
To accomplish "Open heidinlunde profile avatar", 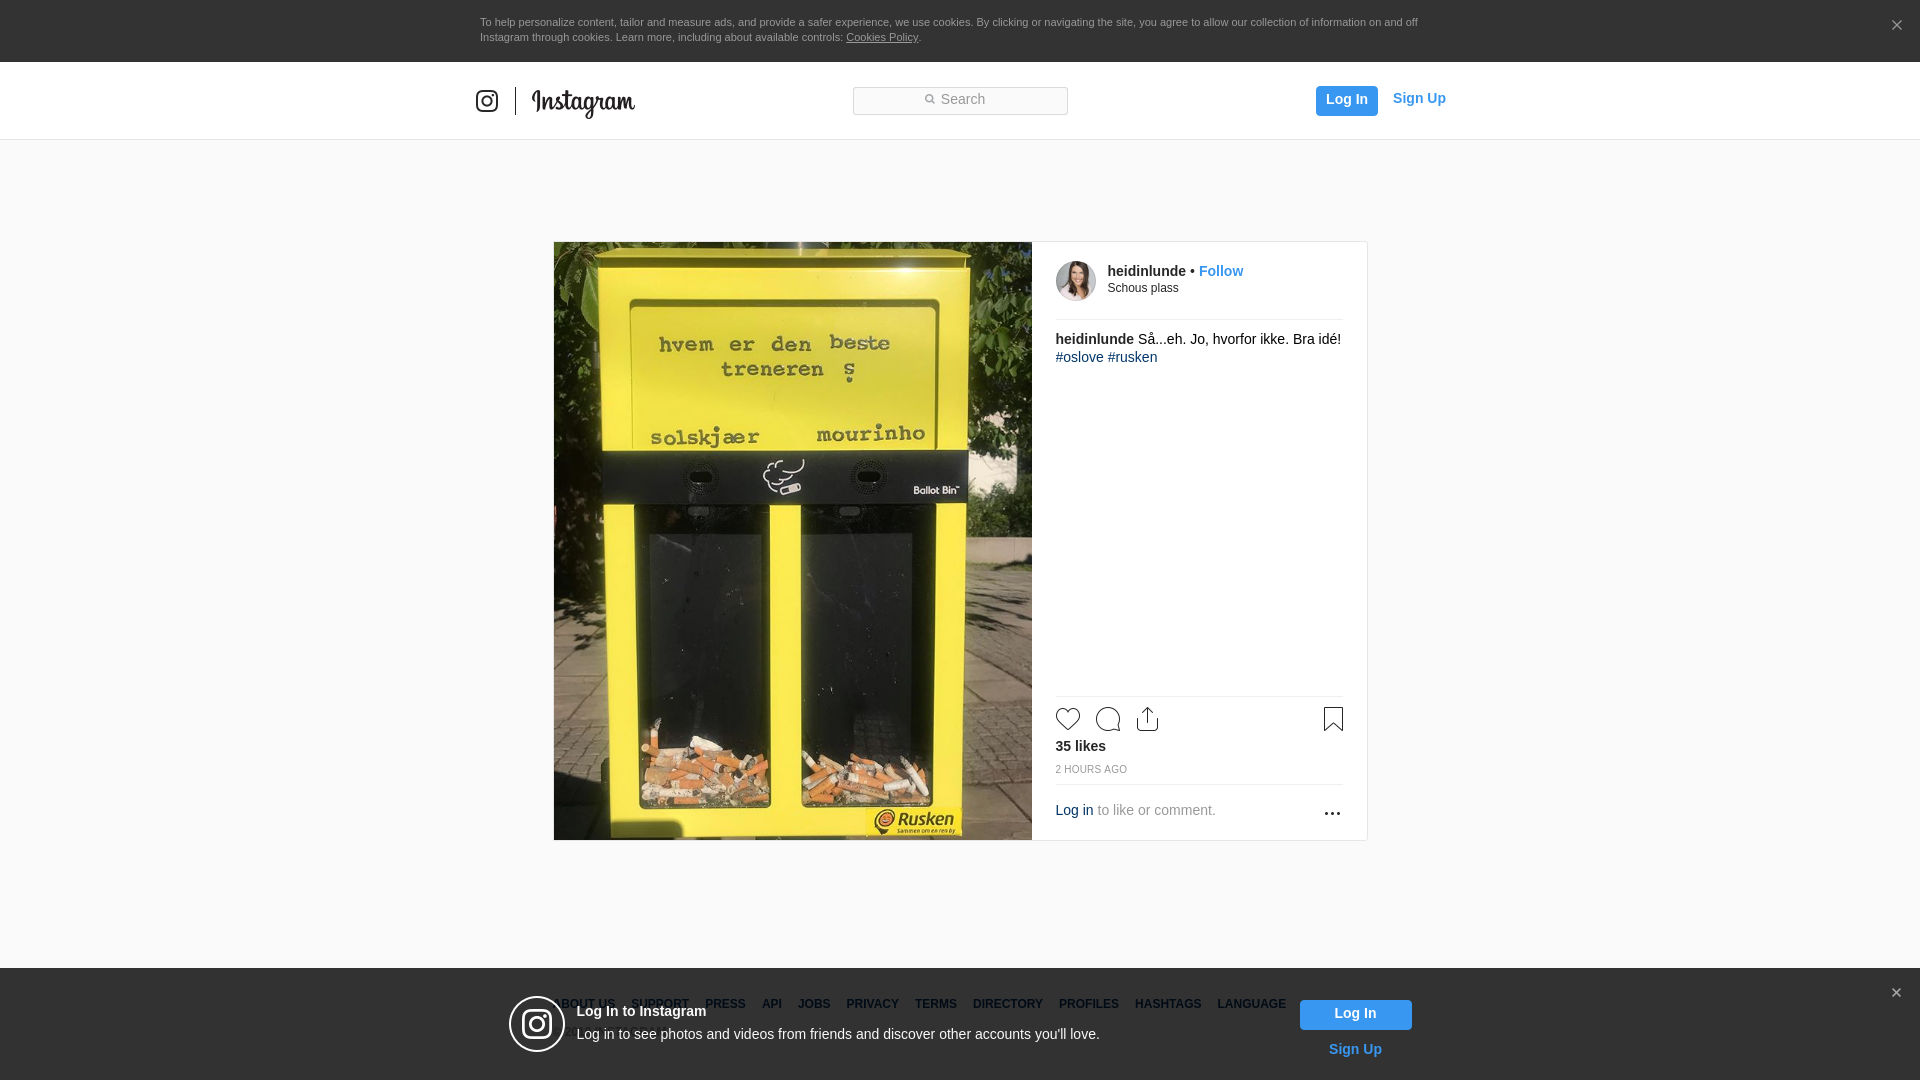I will click(x=1075, y=281).
